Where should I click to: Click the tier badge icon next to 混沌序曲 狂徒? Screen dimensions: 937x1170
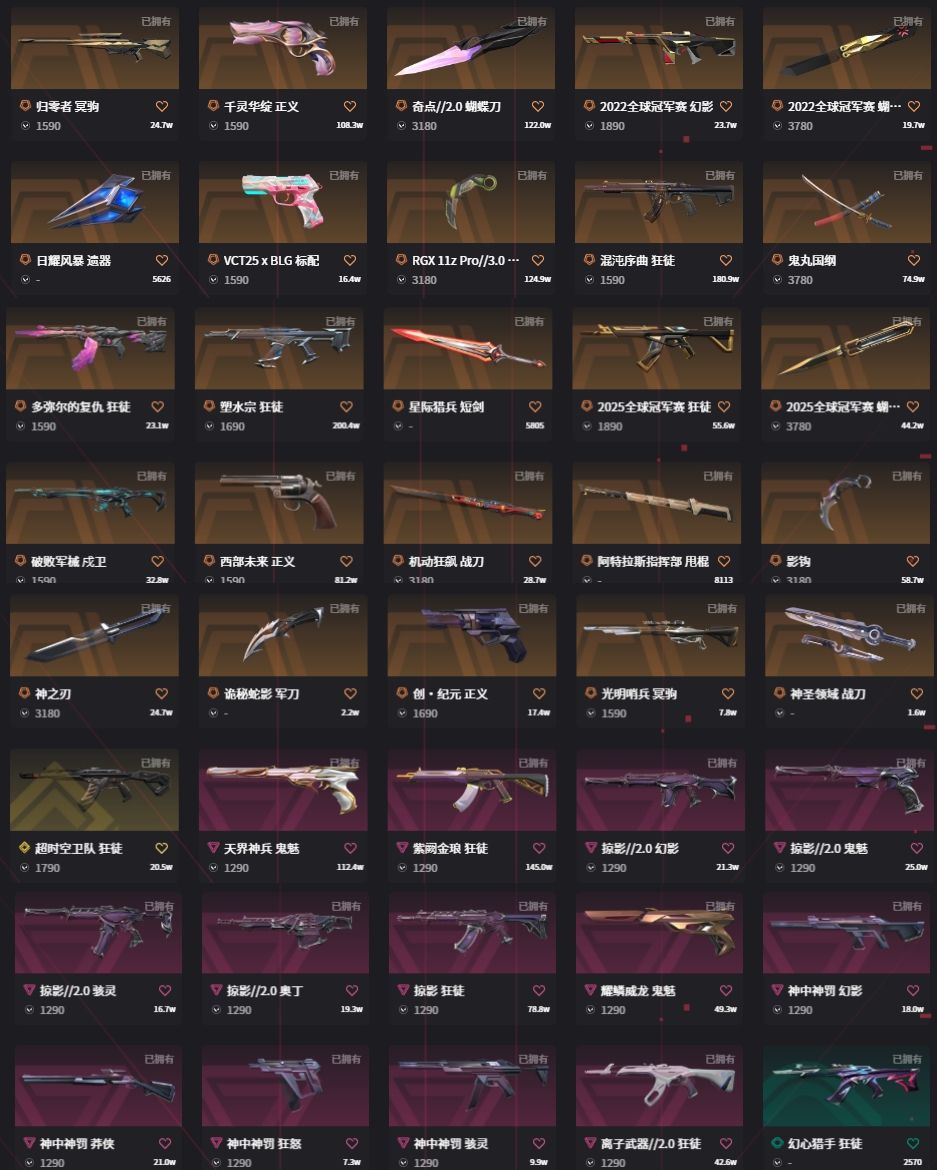click(589, 260)
